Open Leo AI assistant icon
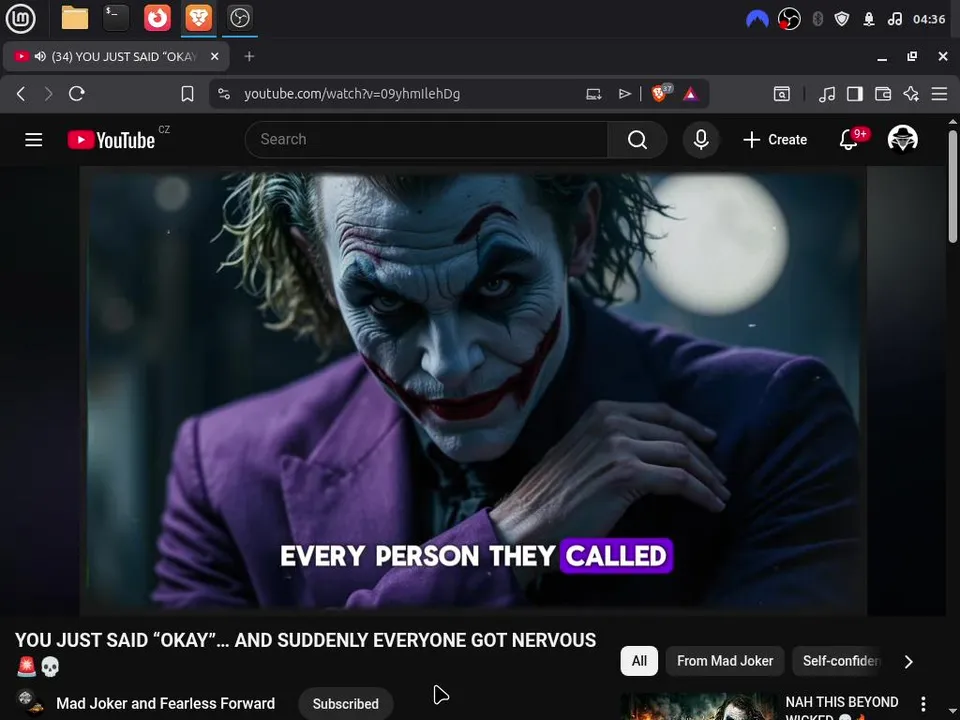This screenshot has width=960, height=720. (911, 94)
